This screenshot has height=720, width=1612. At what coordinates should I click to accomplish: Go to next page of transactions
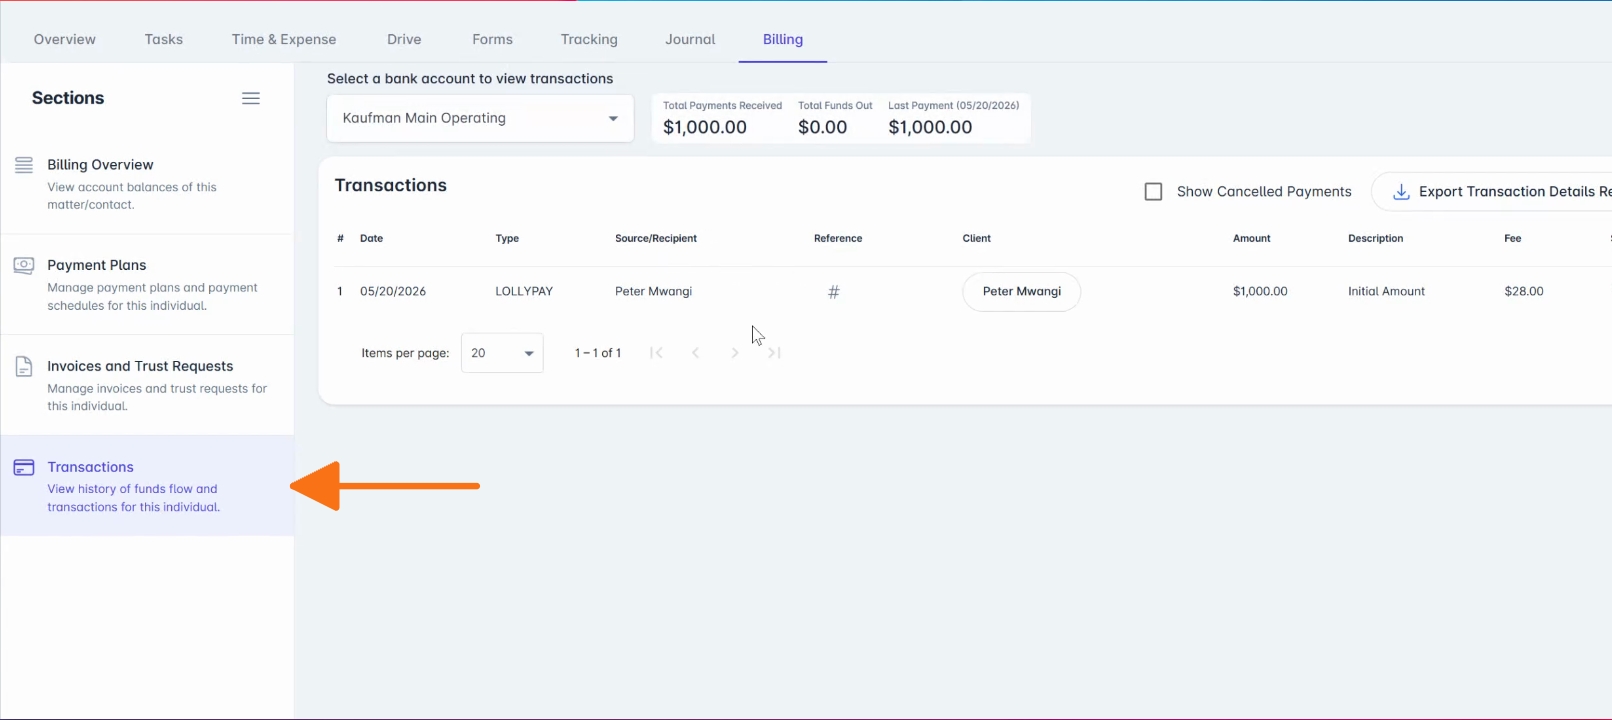pyautogui.click(x=735, y=353)
